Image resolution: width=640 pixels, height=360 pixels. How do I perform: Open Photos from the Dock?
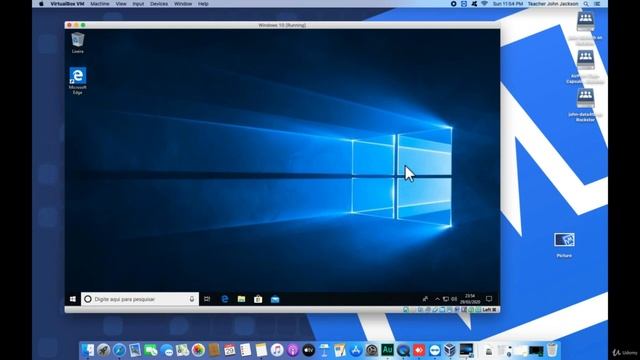[x=198, y=350]
